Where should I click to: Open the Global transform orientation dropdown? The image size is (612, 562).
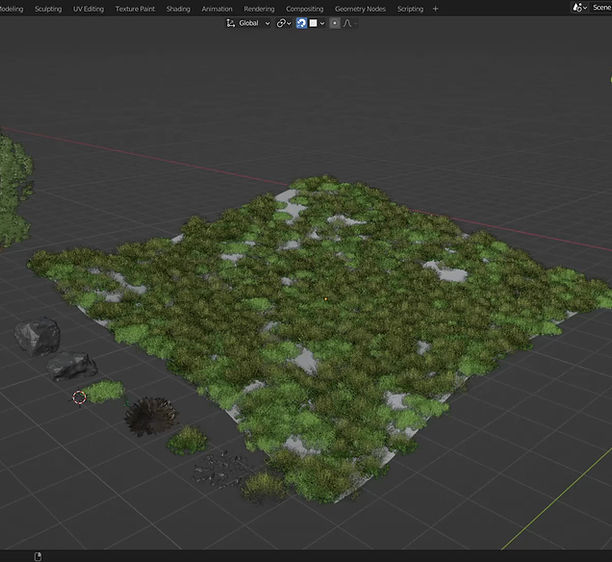[248, 23]
